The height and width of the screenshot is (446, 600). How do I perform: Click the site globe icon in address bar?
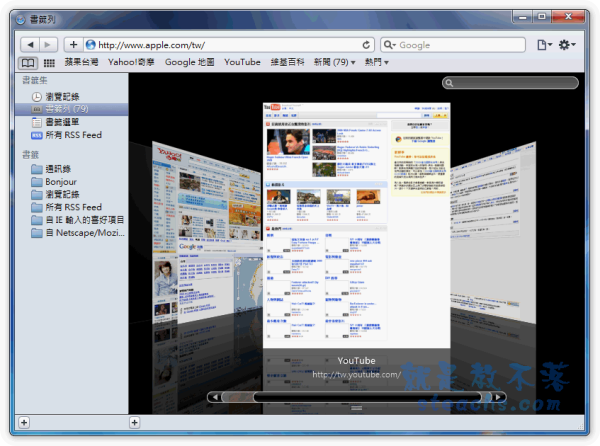coord(91,45)
